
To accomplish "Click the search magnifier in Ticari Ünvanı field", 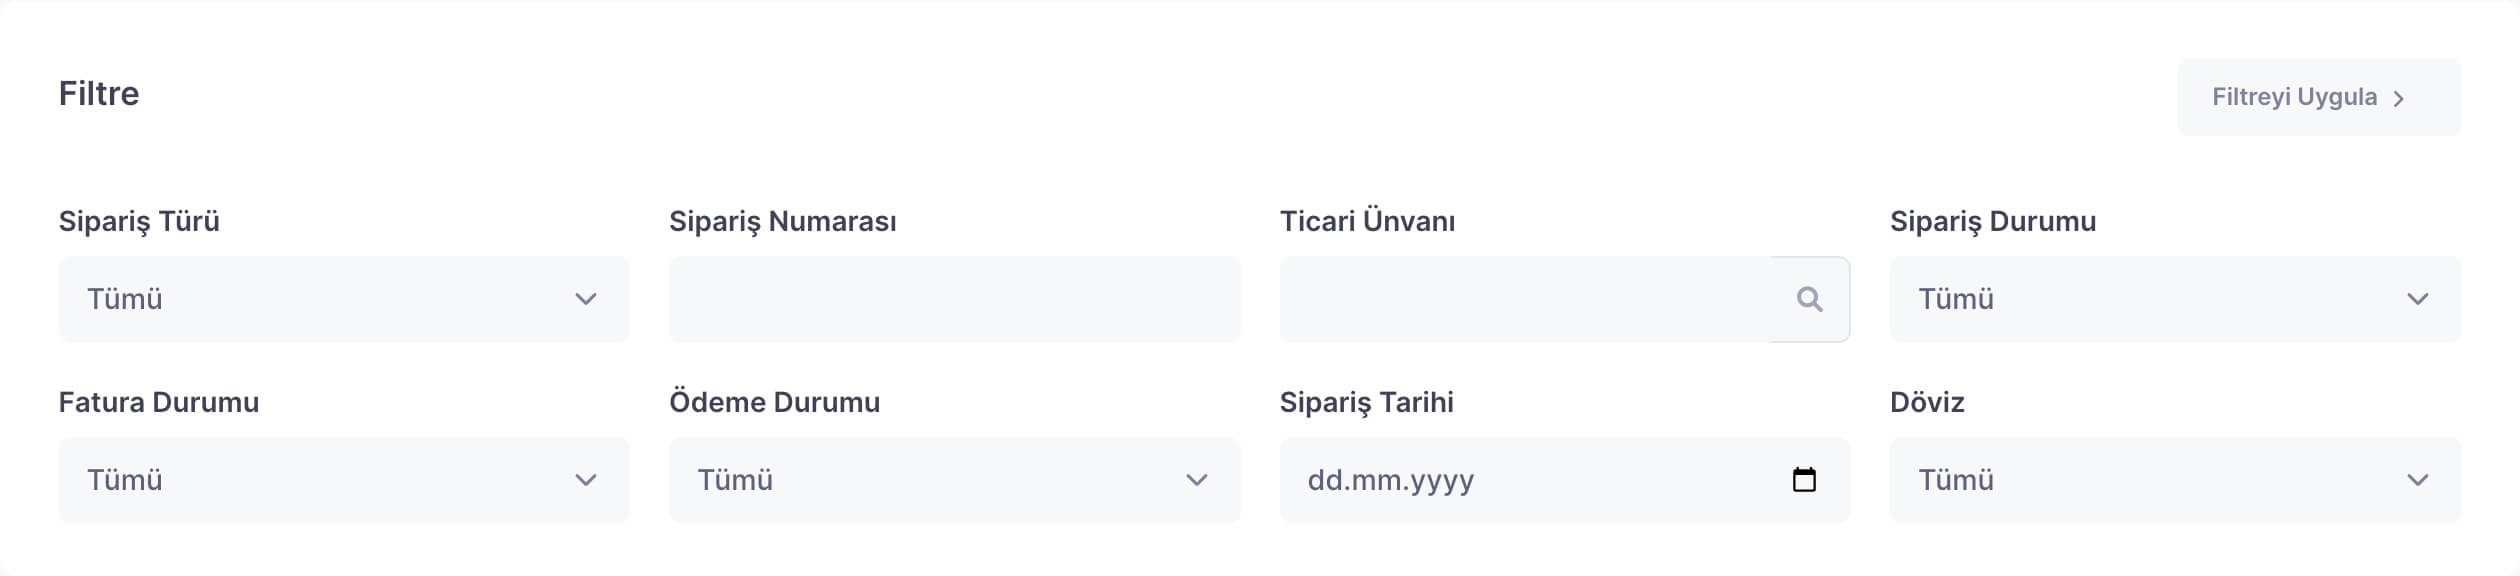I will coord(1809,299).
